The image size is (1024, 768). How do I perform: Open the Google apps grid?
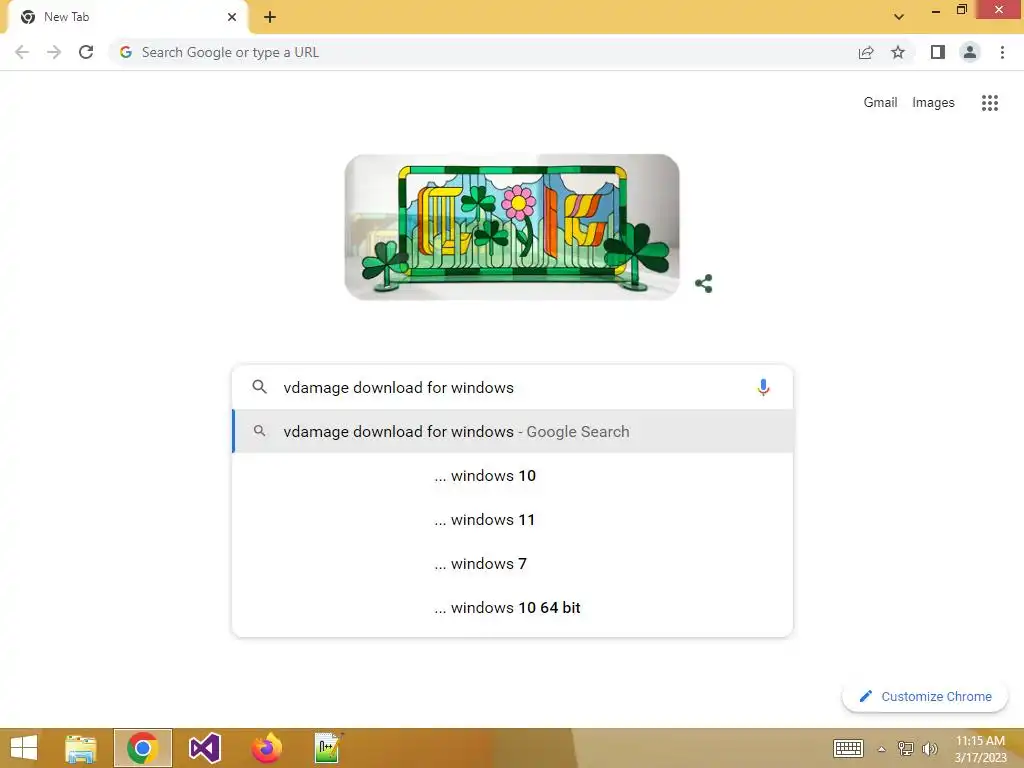pyautogui.click(x=990, y=103)
